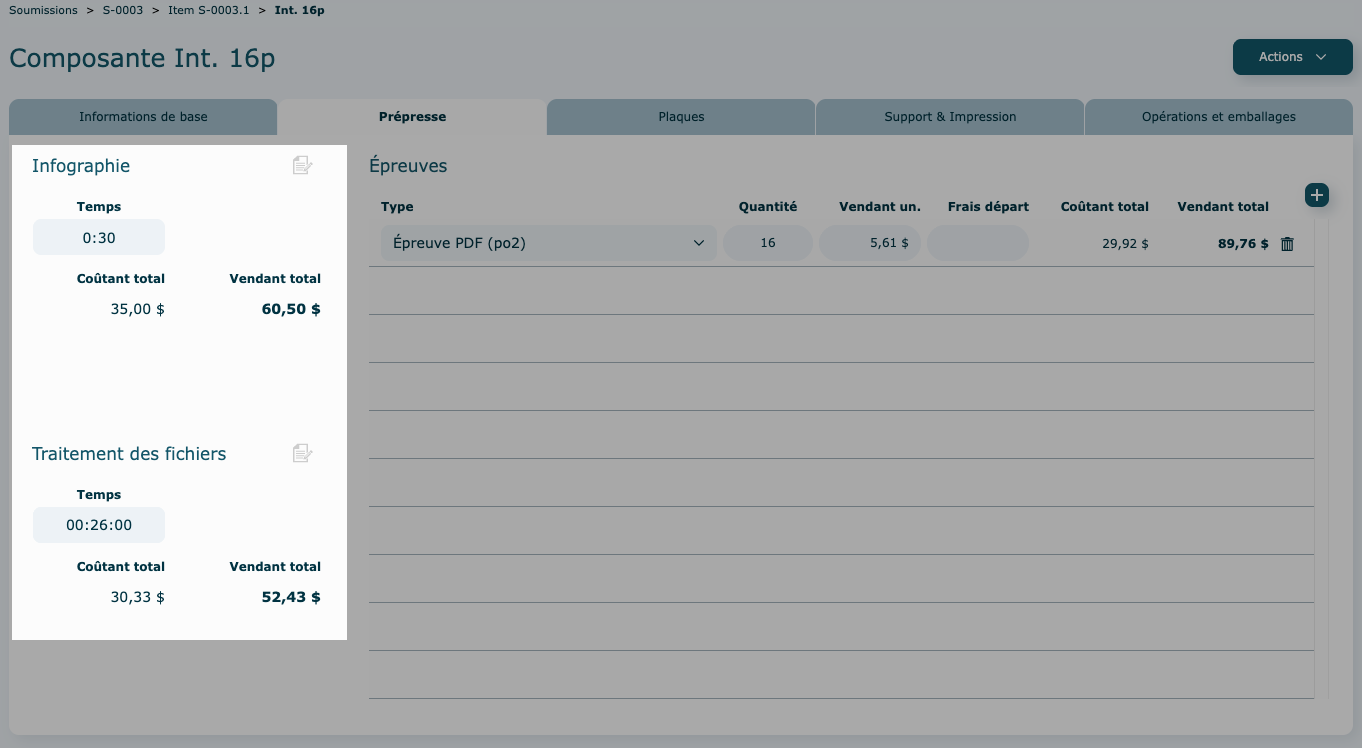Switch to the Informations de base tab
The width and height of the screenshot is (1362, 748).
point(143,117)
